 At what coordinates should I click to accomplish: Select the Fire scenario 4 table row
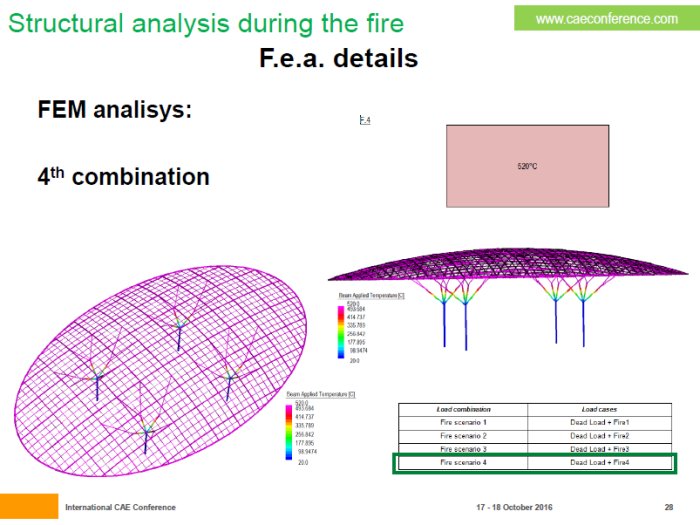tap(534, 463)
